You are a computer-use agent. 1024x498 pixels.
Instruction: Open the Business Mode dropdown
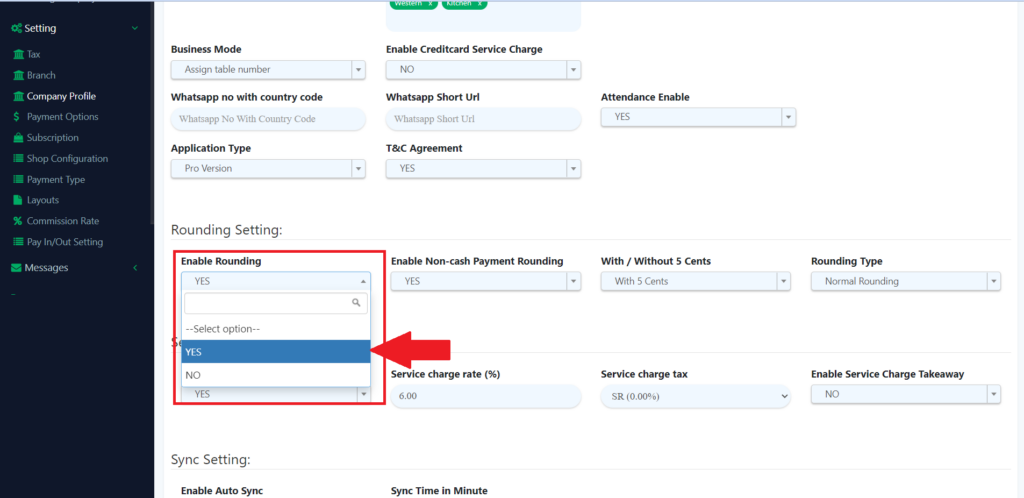tap(268, 69)
